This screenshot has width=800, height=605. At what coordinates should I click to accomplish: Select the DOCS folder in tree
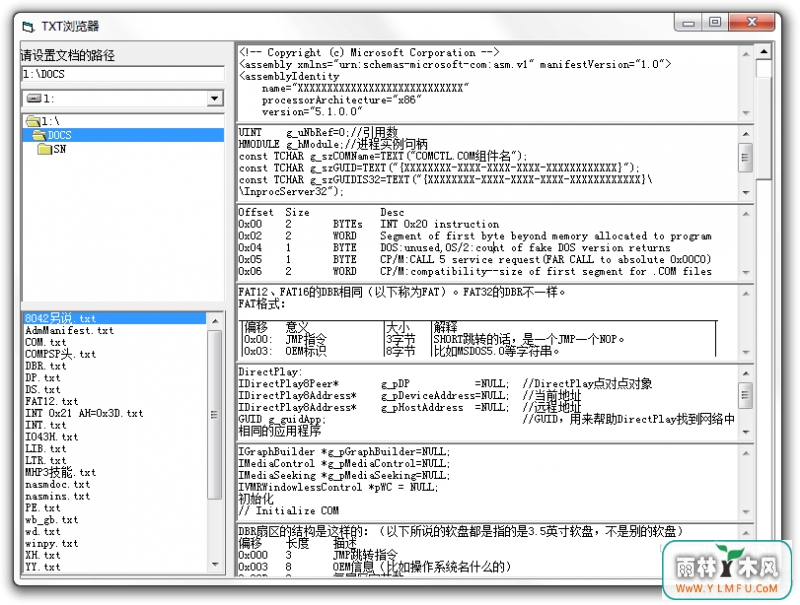[x=123, y=135]
